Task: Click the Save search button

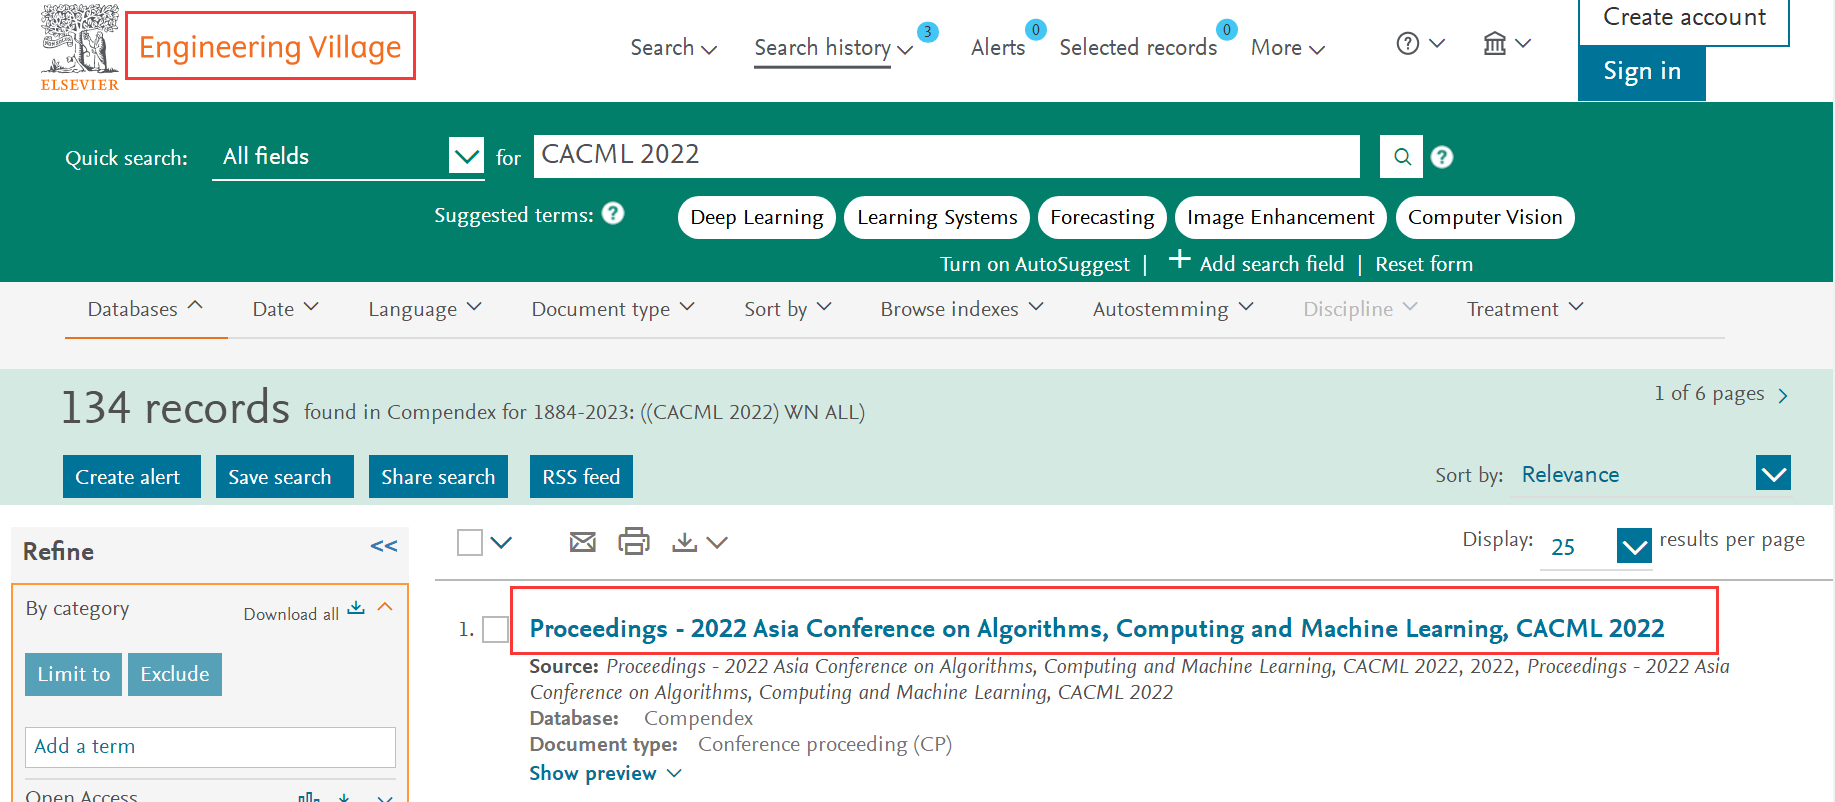Action: 285,477
